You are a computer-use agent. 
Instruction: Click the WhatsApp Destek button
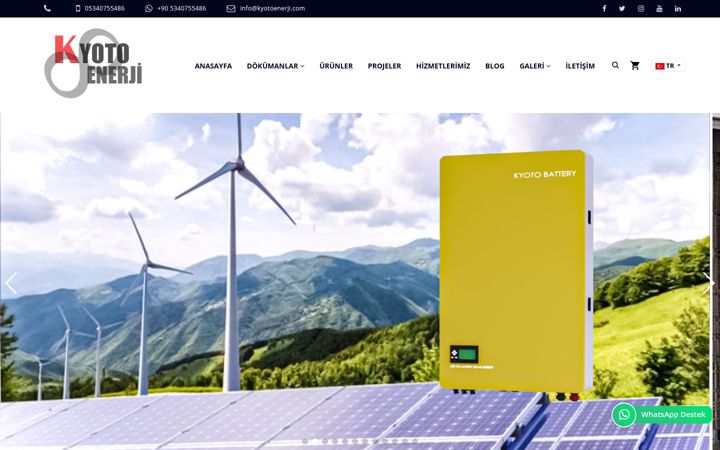(x=662, y=415)
